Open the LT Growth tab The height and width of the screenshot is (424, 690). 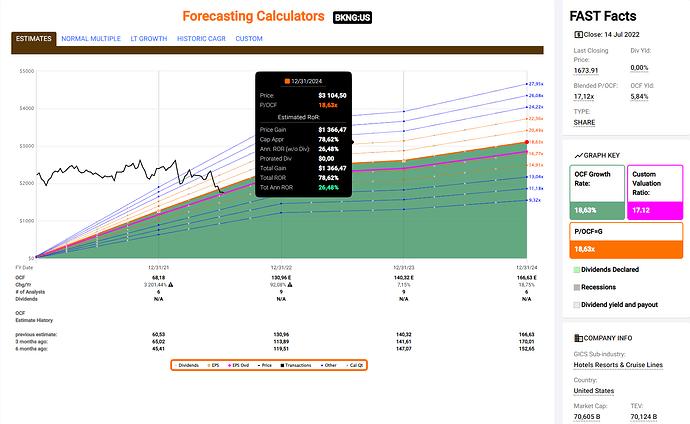click(x=148, y=39)
